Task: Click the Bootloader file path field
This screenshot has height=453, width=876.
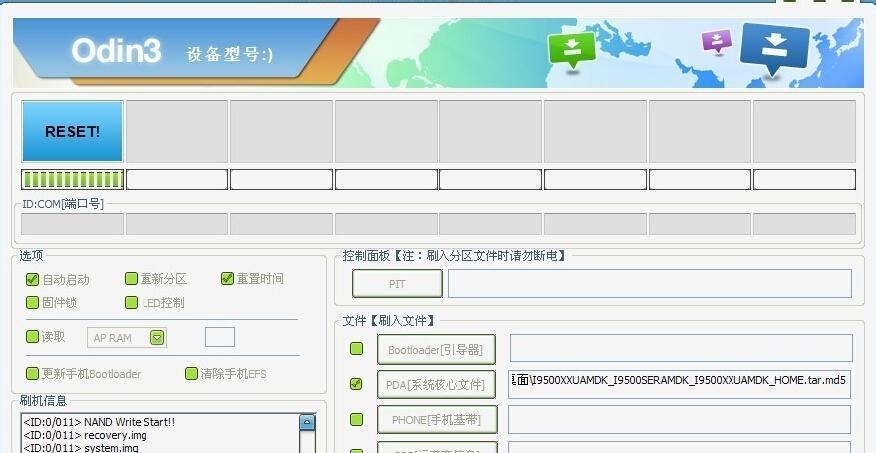Action: point(681,348)
